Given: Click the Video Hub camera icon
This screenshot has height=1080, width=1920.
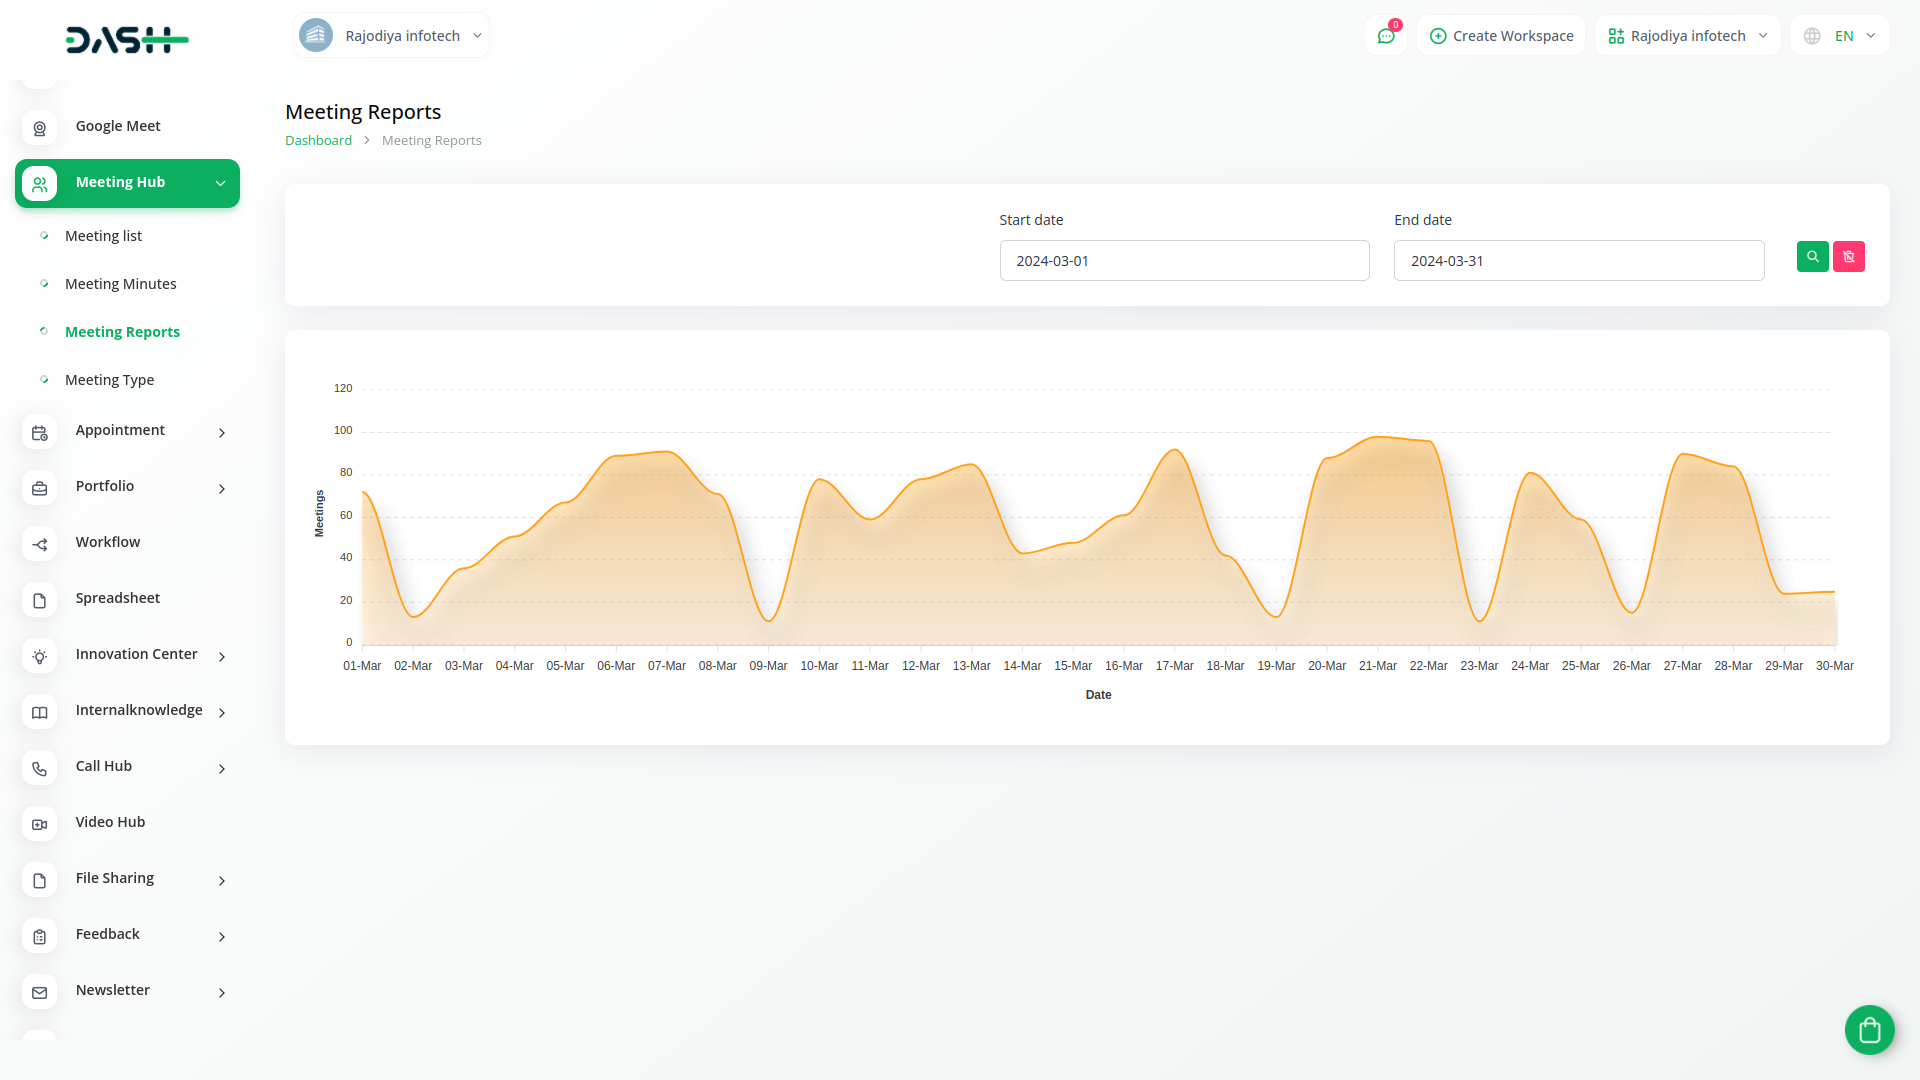Looking at the screenshot, I should coord(40,824).
